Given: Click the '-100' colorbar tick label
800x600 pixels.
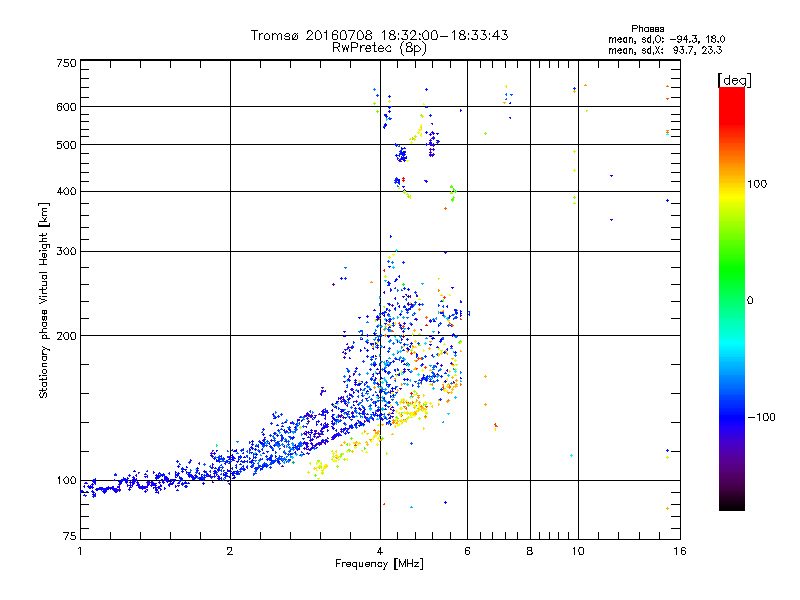Looking at the screenshot, I should coord(761,417).
